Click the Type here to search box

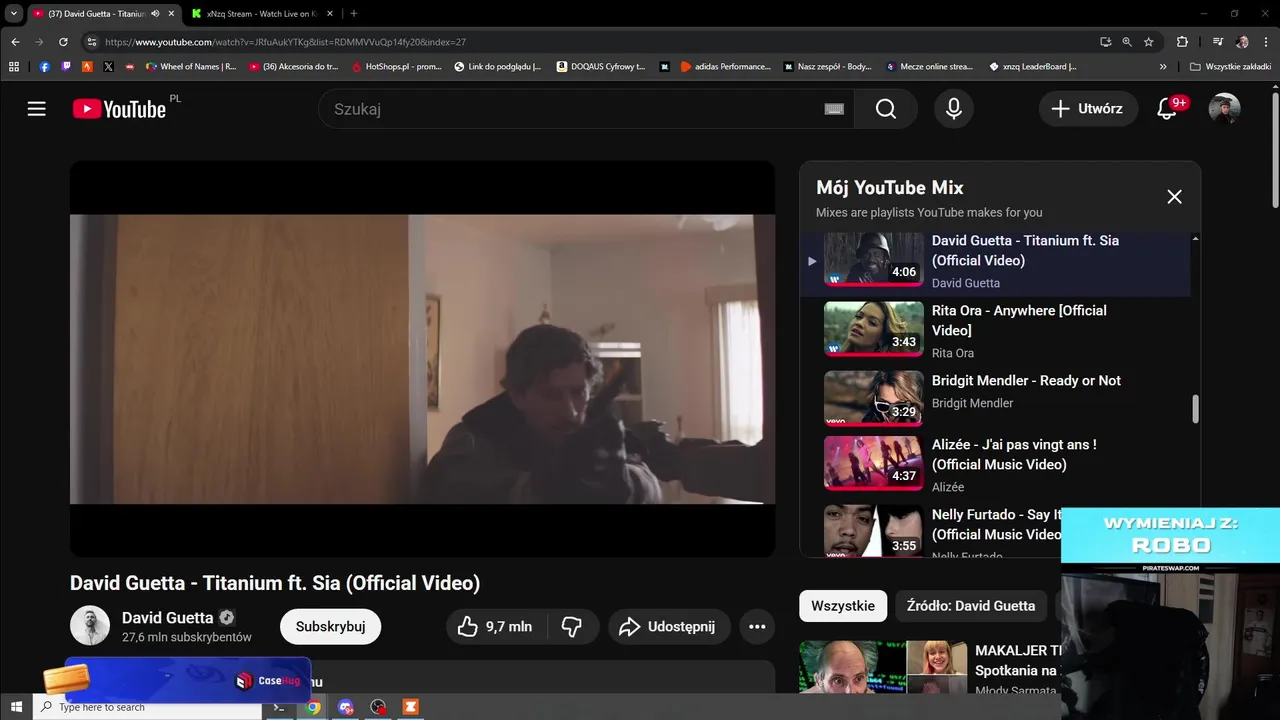tap(146, 707)
